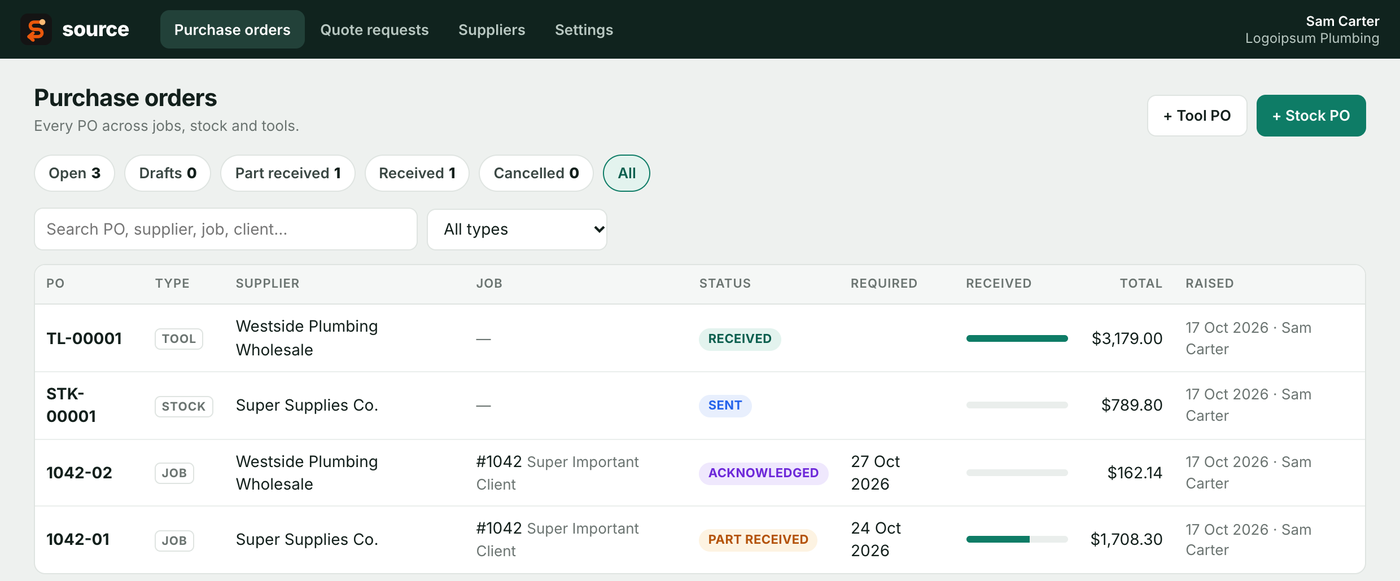Click received progress bar for TL-00001

(x=1017, y=339)
